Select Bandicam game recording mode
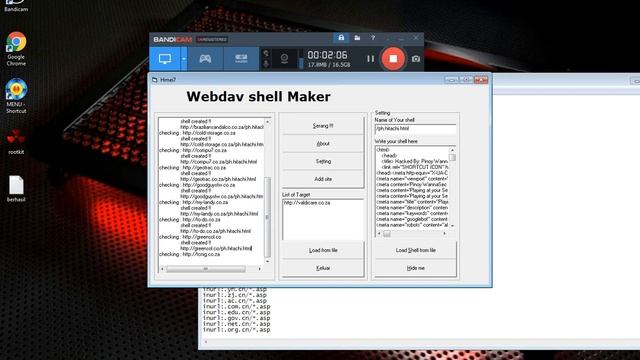 [205, 59]
